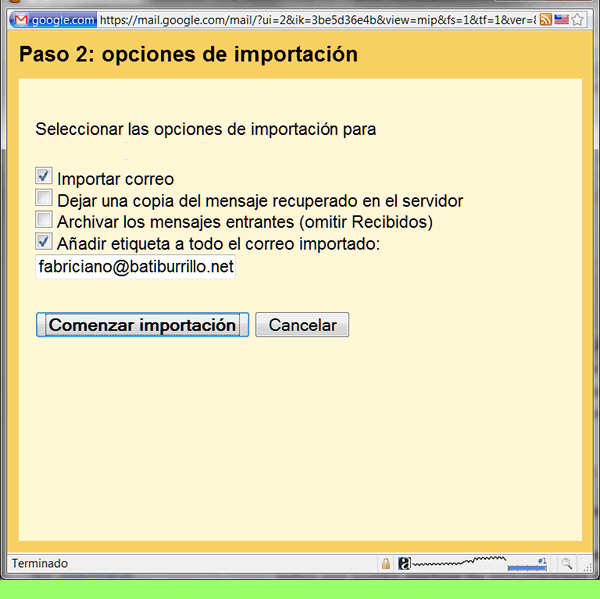Click the padlock security icon in status bar

tap(386, 563)
